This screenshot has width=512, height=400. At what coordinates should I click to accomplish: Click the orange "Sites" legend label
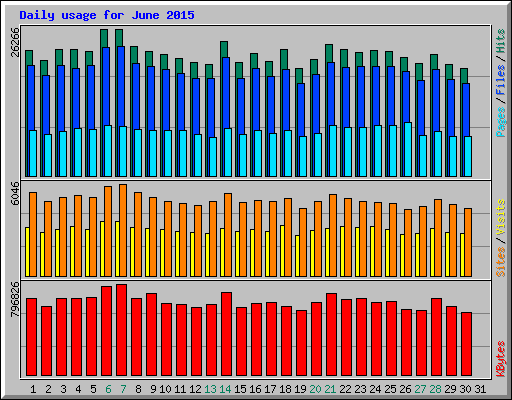[501, 262]
